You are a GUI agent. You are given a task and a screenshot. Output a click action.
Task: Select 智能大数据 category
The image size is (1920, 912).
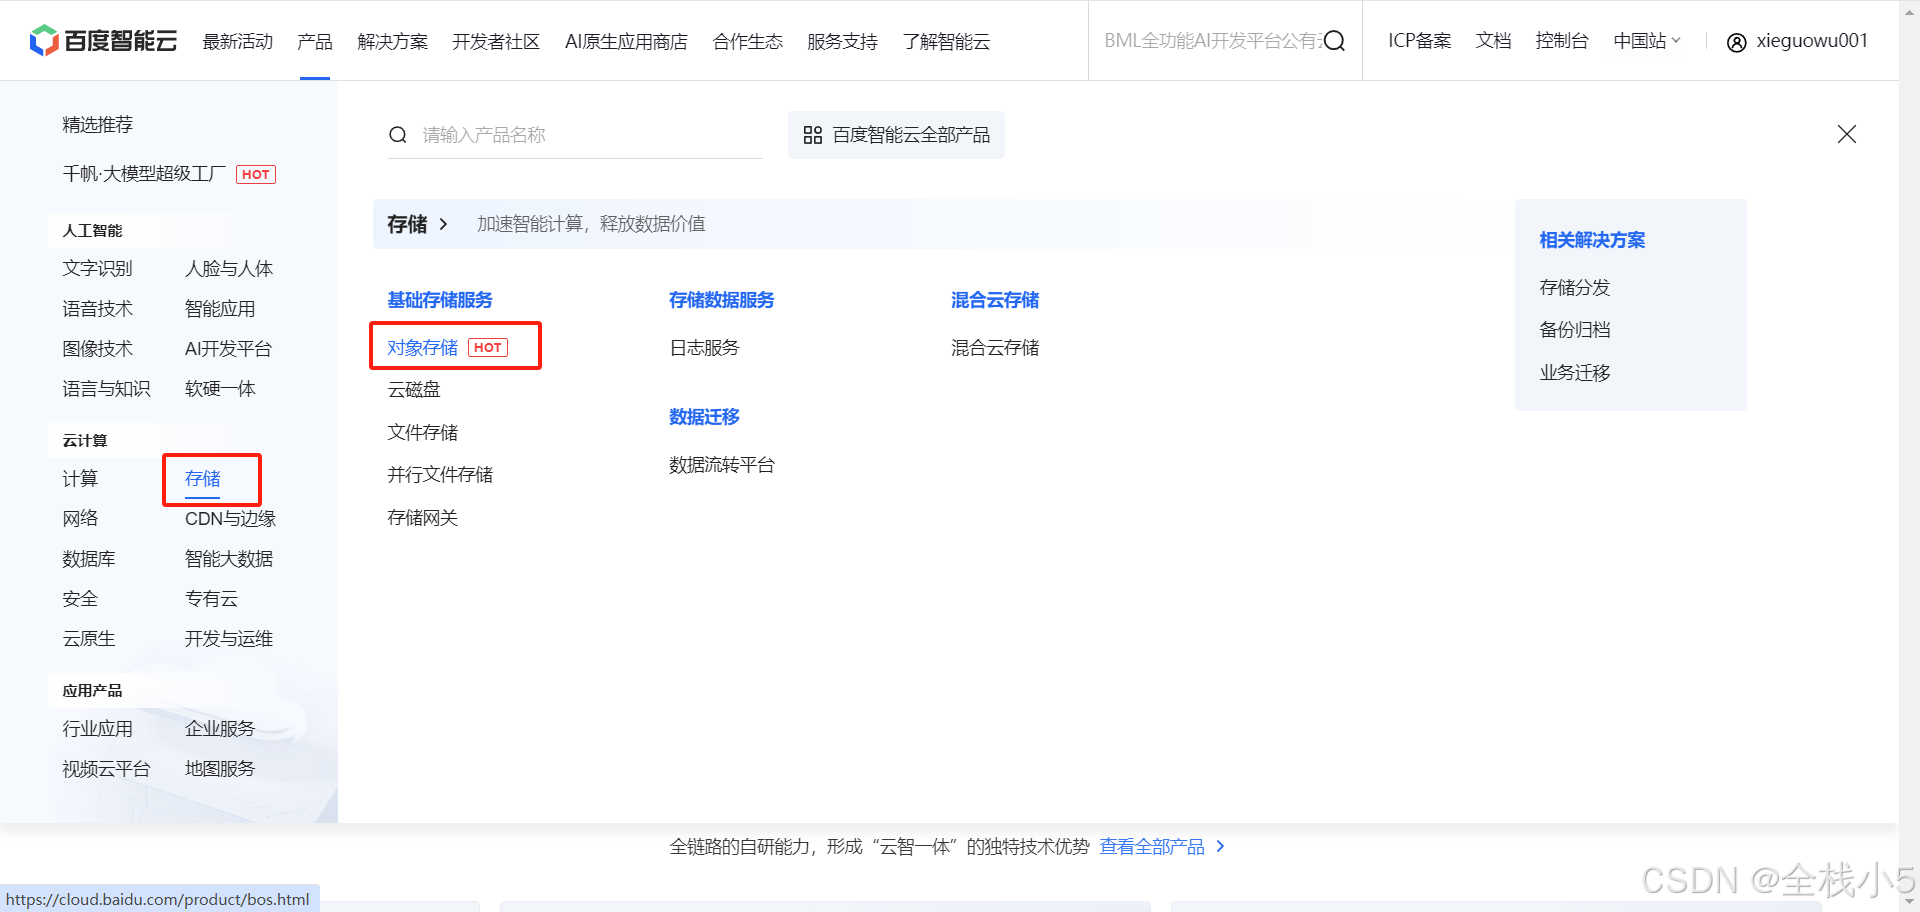pos(229,559)
